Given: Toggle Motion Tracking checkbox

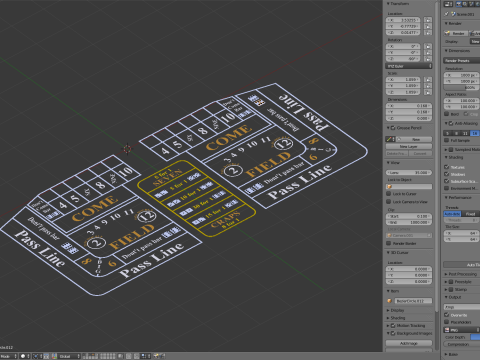Looking at the screenshot, I should click(x=393, y=325).
